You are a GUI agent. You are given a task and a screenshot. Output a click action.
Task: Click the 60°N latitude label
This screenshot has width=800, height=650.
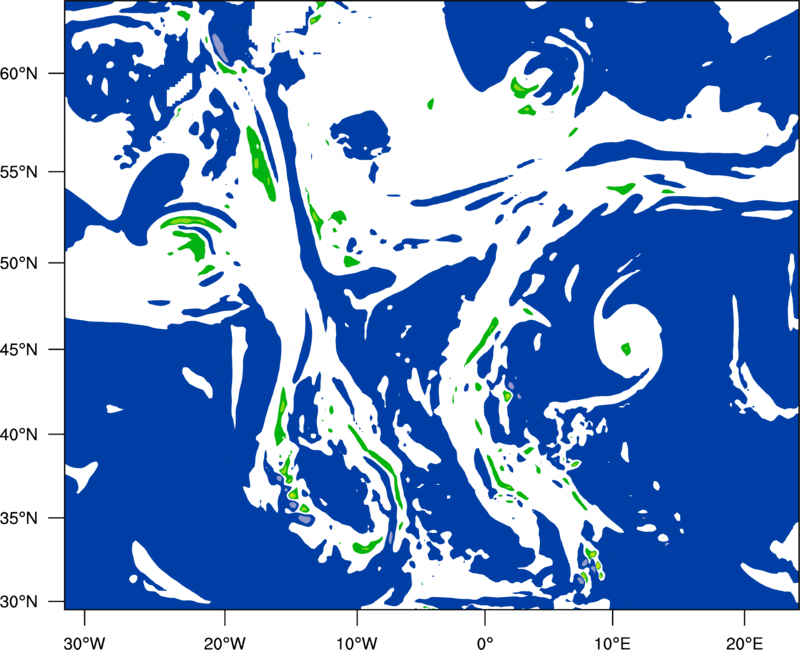(x=19, y=73)
